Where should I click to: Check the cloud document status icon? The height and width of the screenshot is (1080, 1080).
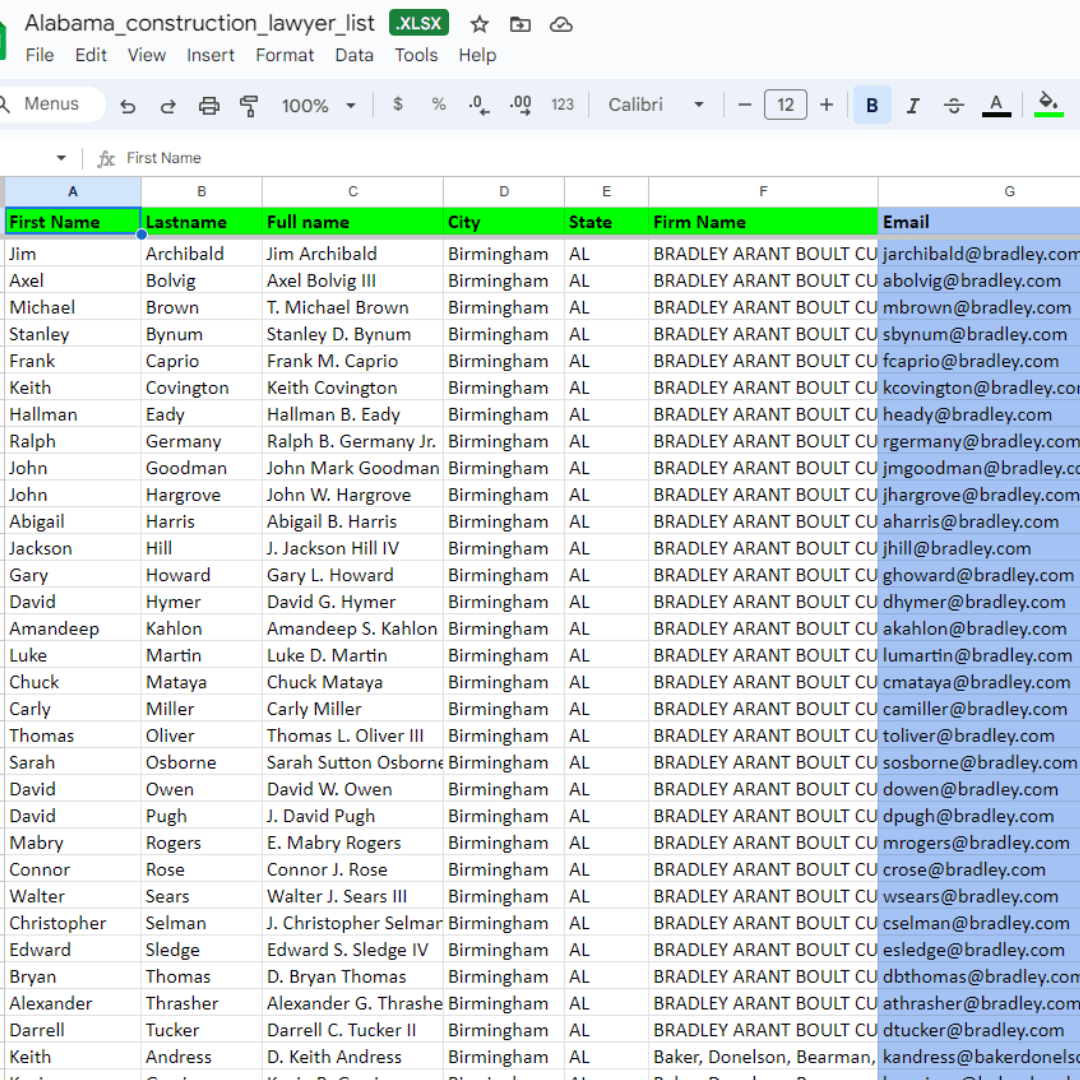click(562, 24)
